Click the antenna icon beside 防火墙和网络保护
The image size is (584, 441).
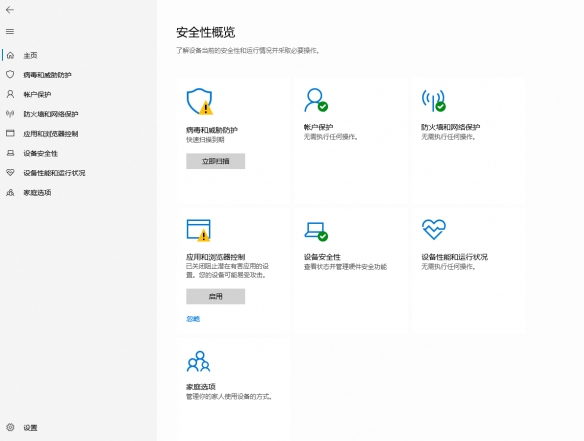[10, 114]
